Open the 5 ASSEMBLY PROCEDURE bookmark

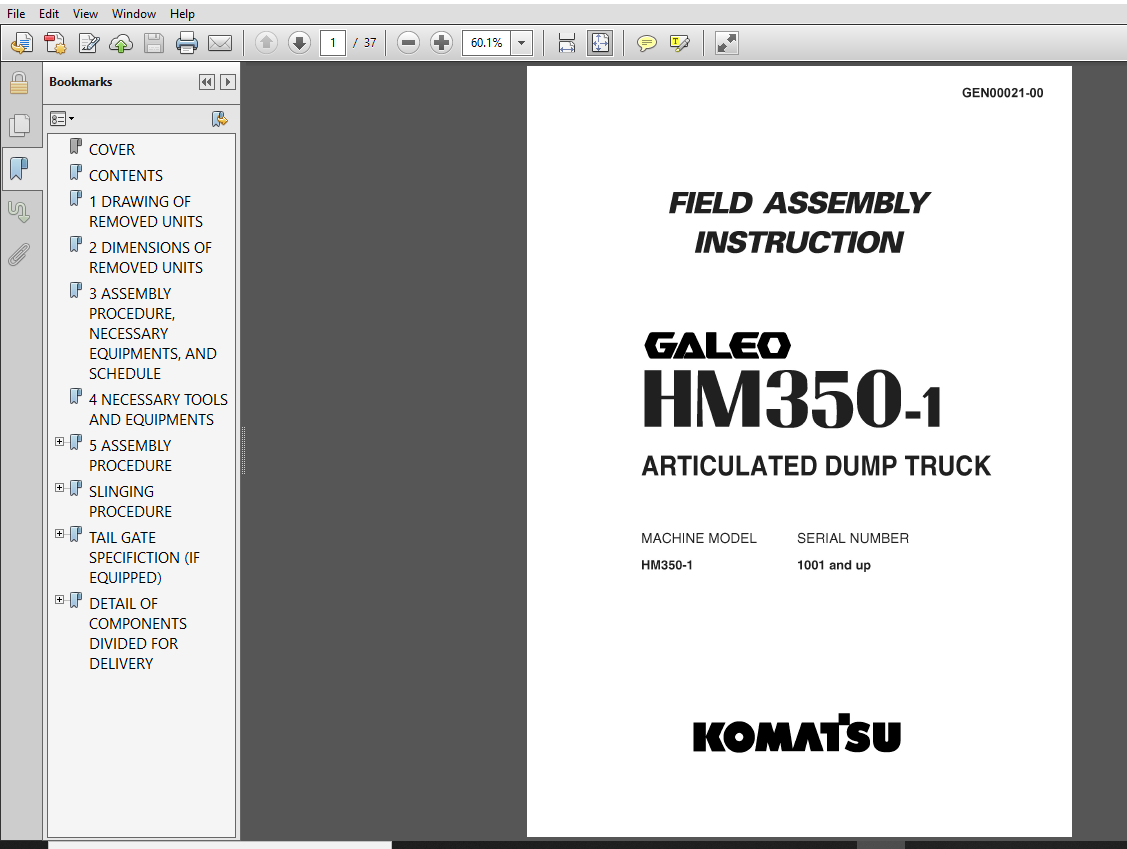130,455
